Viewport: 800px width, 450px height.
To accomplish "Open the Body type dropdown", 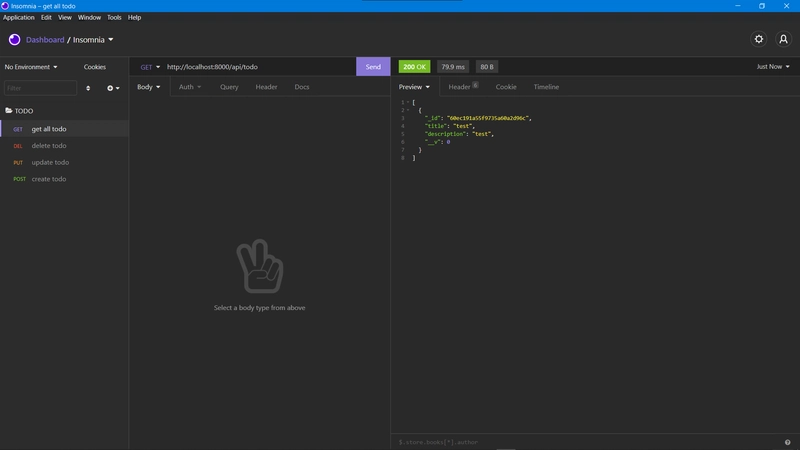I will point(148,87).
